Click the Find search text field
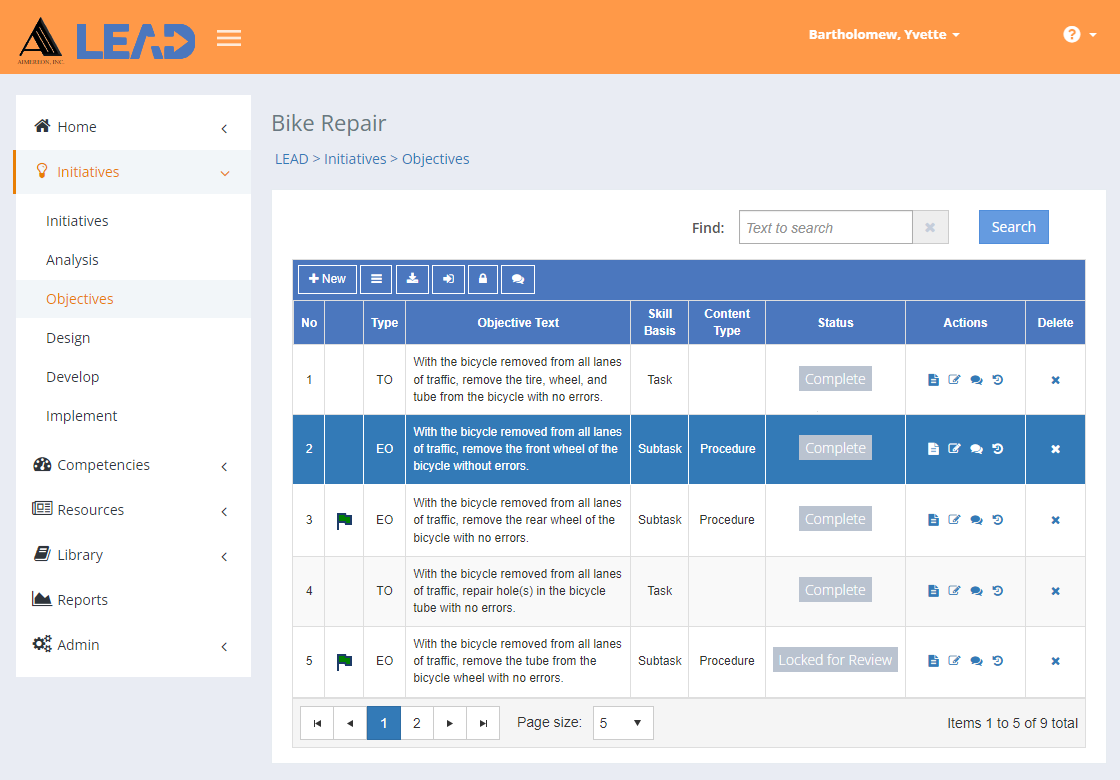1120x780 pixels. [825, 227]
